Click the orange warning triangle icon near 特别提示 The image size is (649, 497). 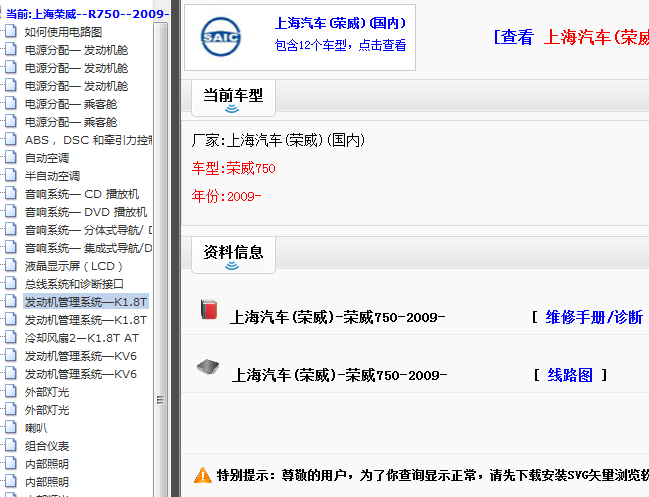pos(203,475)
